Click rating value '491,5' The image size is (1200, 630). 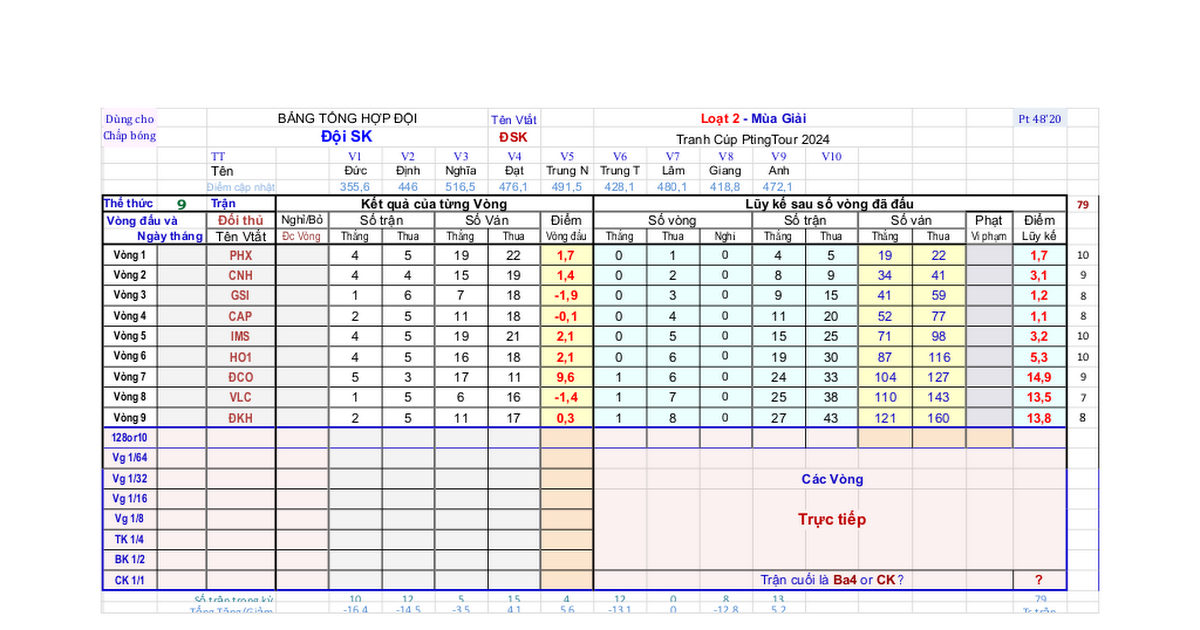click(x=567, y=186)
